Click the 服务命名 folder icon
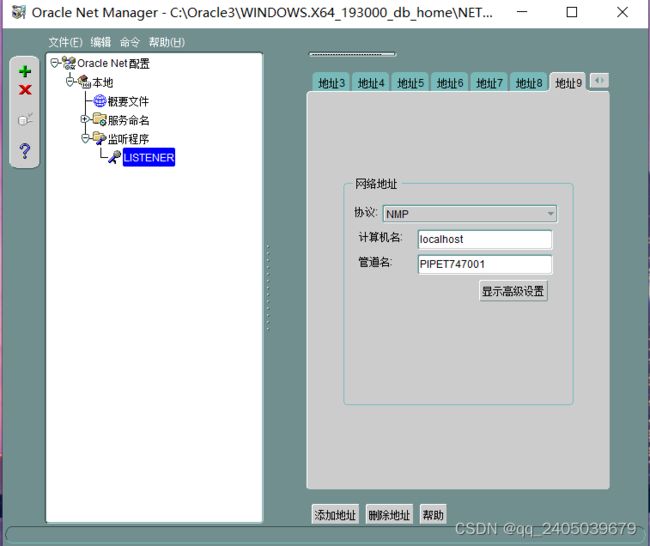Screen dimensions: 650x546 pos(99,119)
